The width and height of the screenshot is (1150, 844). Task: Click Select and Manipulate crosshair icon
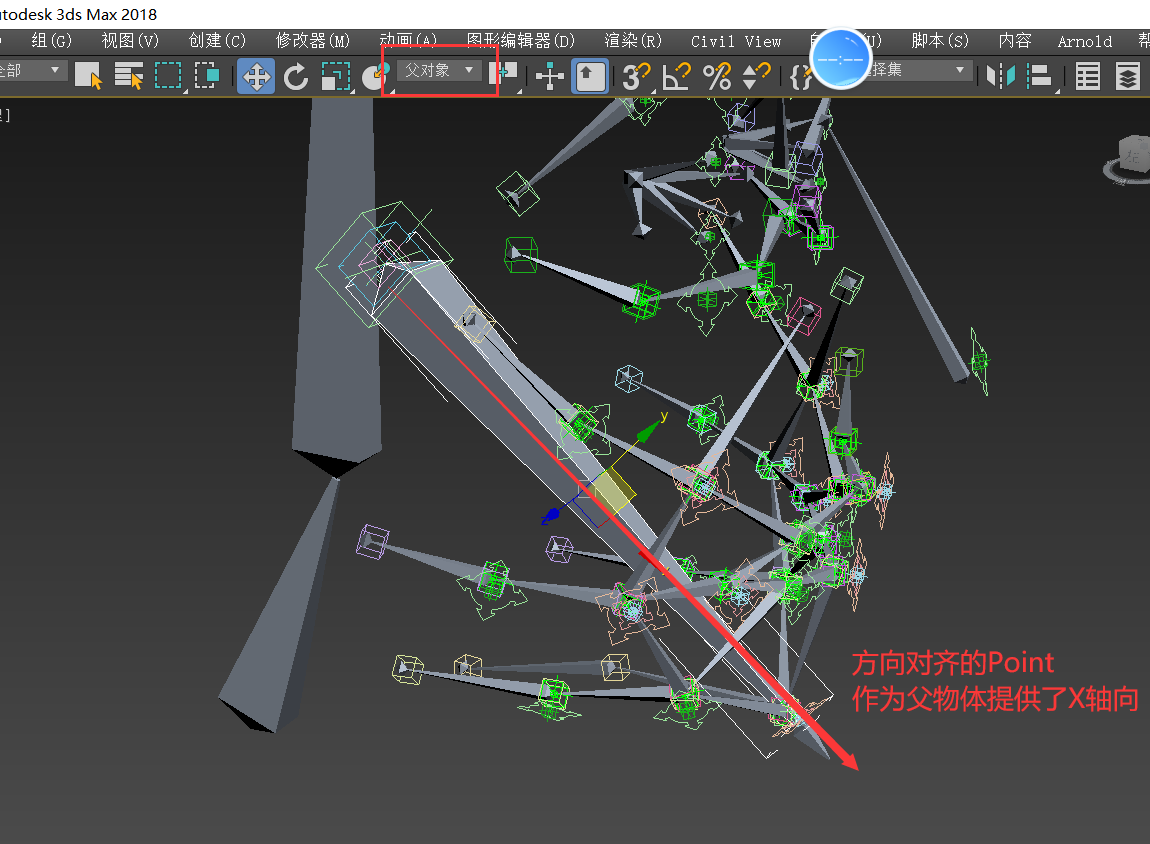(549, 76)
